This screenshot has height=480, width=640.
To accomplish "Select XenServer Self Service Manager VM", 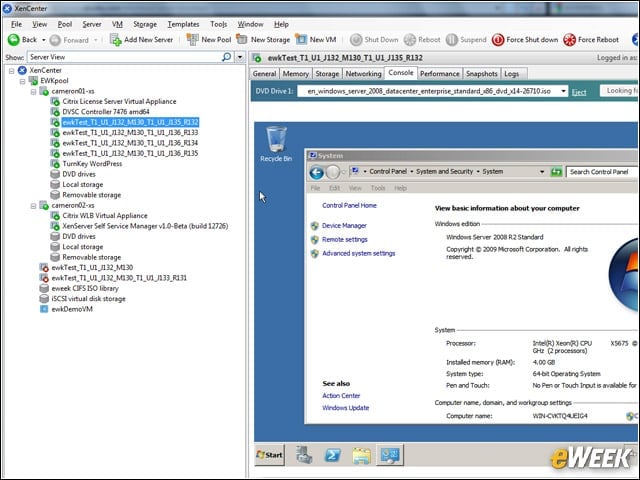I will [145, 226].
